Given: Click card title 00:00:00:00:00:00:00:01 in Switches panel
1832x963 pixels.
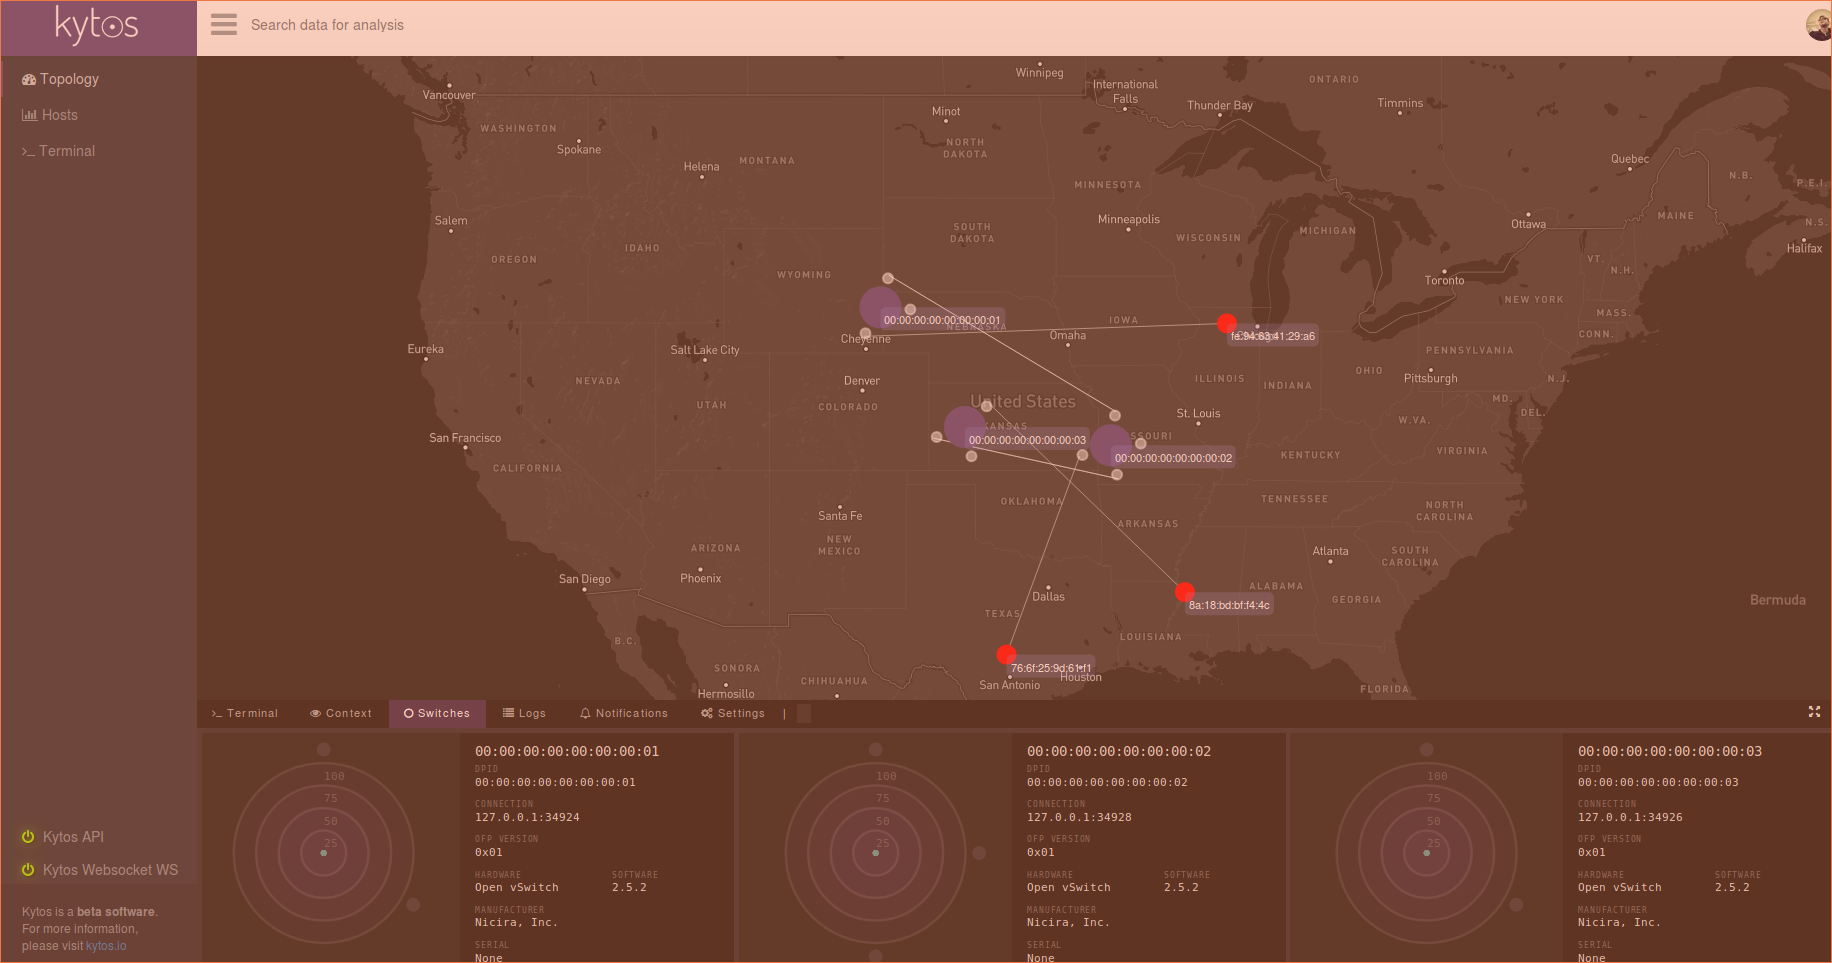Looking at the screenshot, I should (567, 751).
